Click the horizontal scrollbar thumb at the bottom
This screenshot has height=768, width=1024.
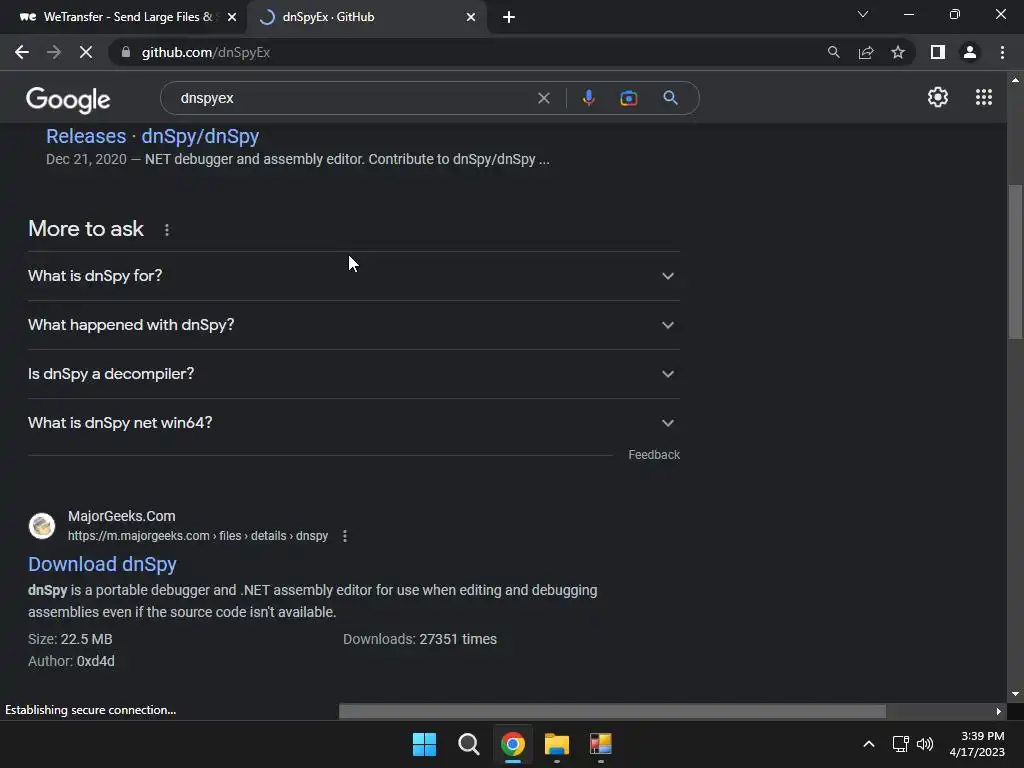click(612, 711)
